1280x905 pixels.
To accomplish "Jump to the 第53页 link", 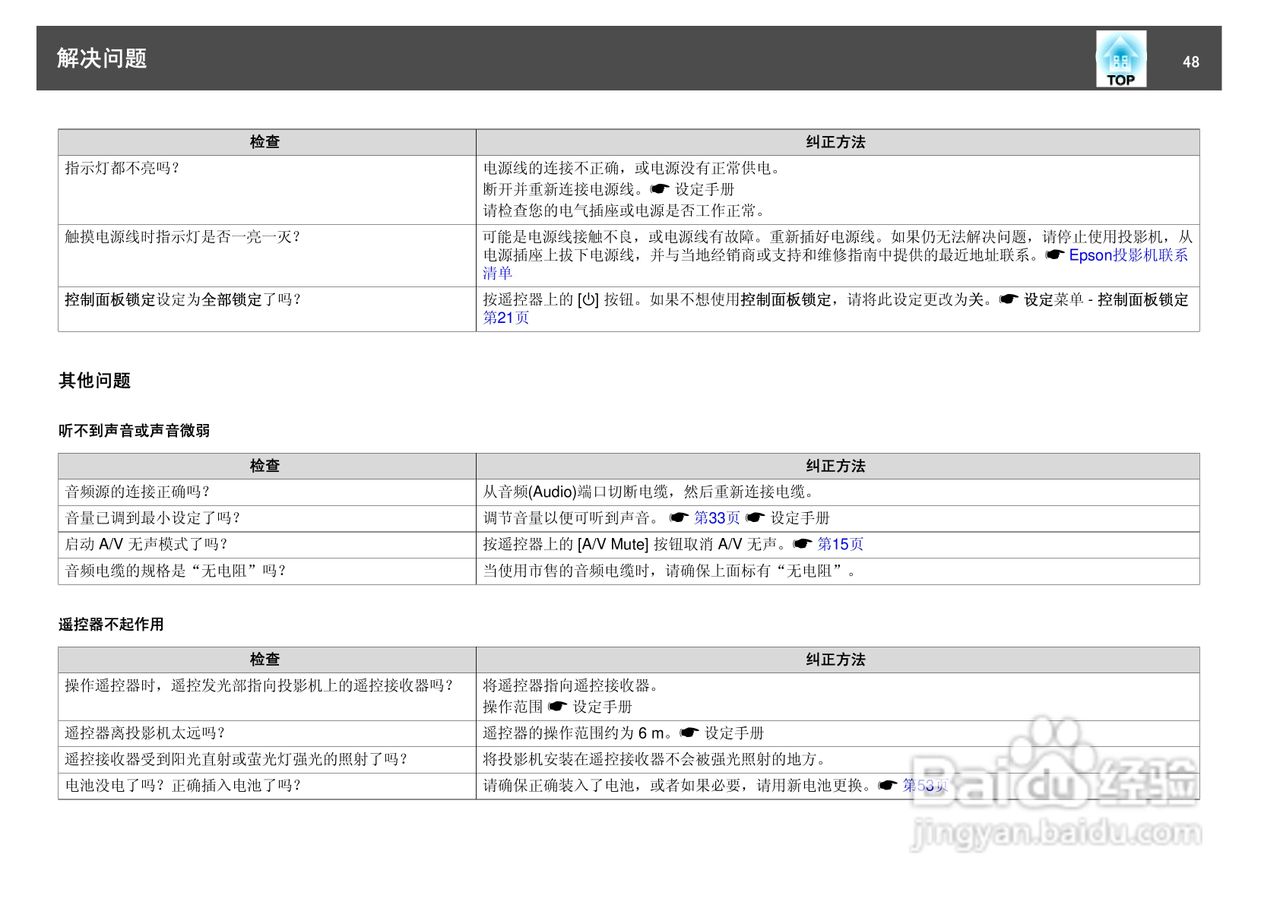I will 926,786.
